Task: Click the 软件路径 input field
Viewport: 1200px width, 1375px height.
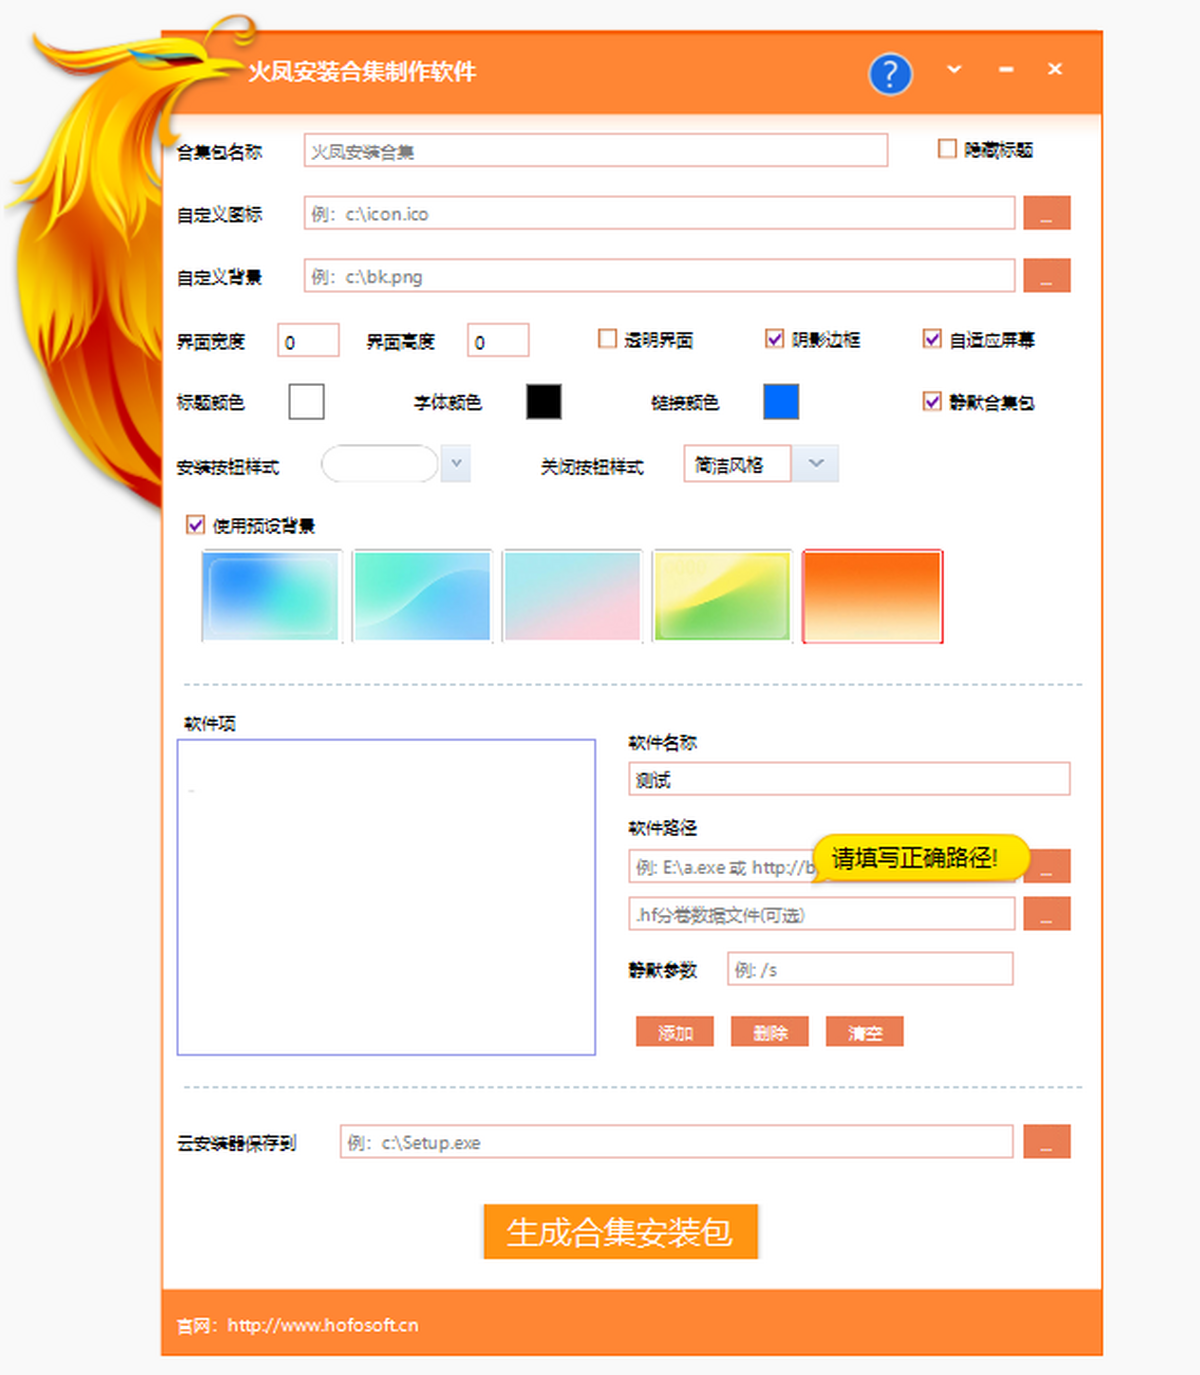Action: pyautogui.click(x=822, y=866)
